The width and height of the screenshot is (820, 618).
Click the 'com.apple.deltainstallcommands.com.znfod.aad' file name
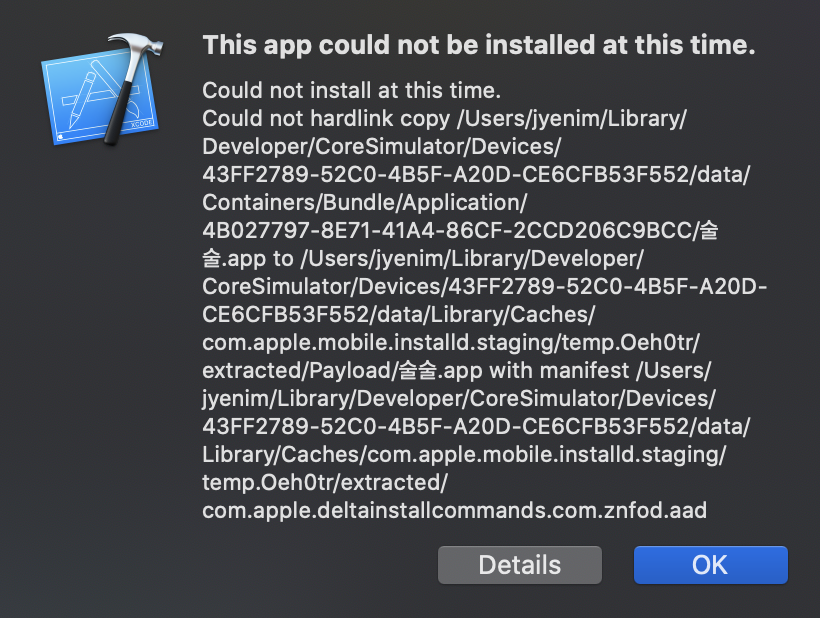pyautogui.click(x=454, y=510)
